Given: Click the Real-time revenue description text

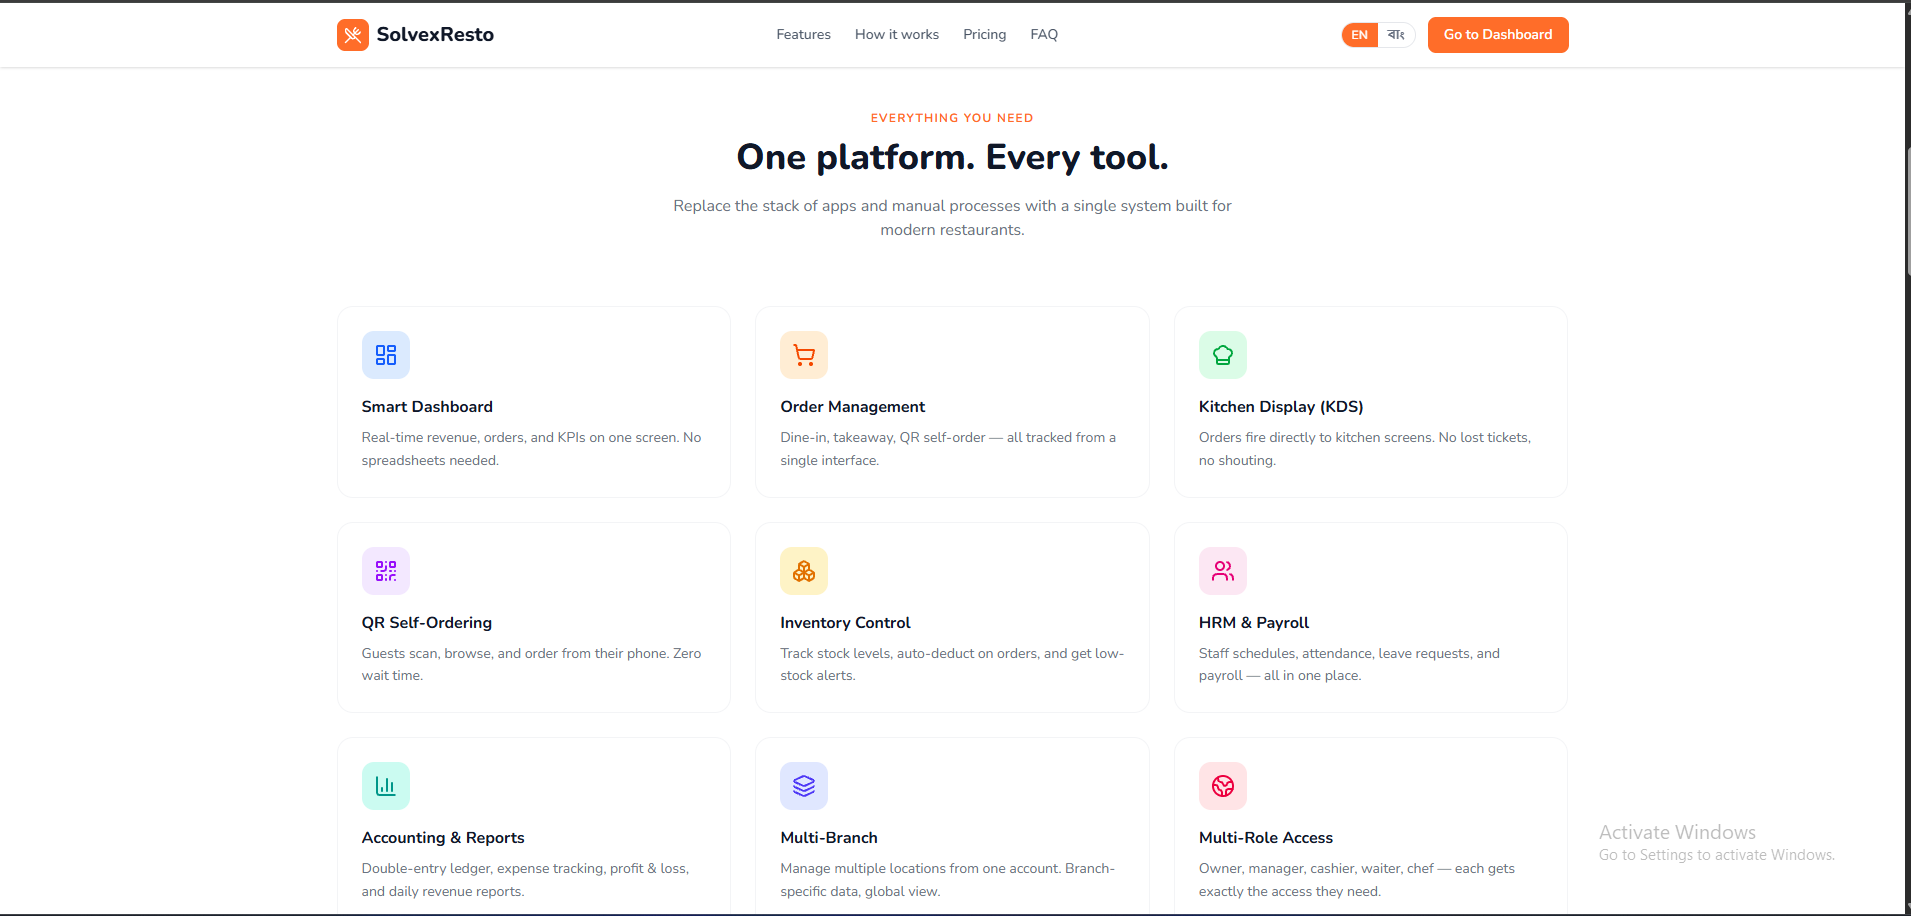Looking at the screenshot, I should pyautogui.click(x=531, y=449).
